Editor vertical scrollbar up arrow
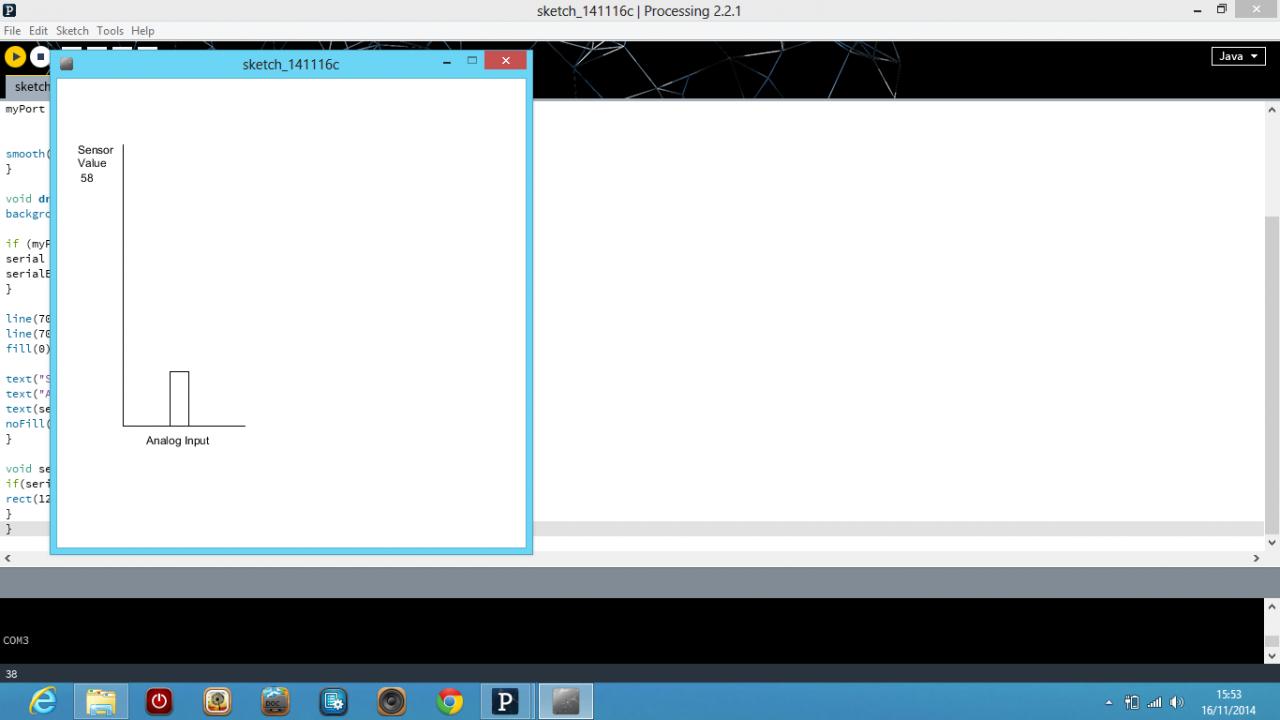 1272,109
